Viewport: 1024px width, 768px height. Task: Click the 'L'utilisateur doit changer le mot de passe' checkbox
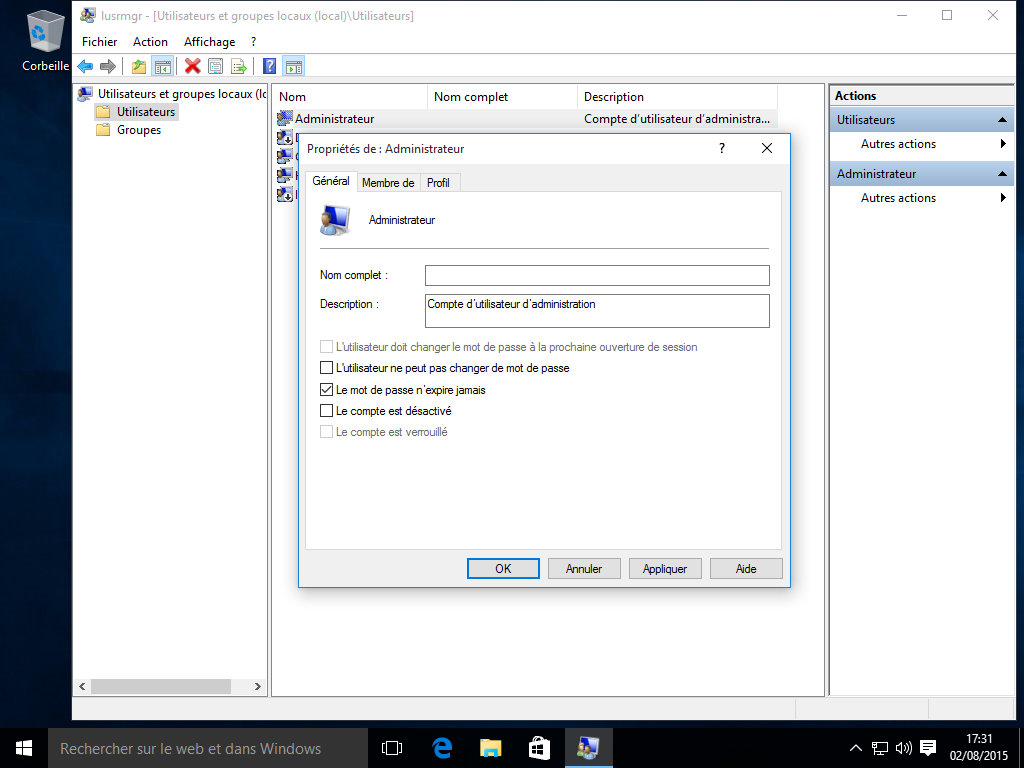click(327, 347)
